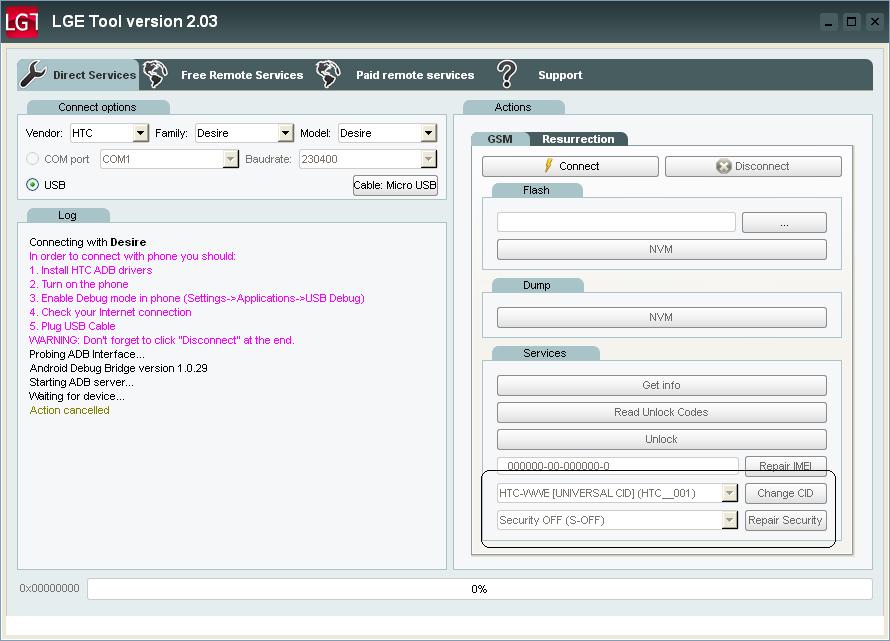Click the "Waiting for device..." log line
This screenshot has width=890, height=641.
[77, 396]
